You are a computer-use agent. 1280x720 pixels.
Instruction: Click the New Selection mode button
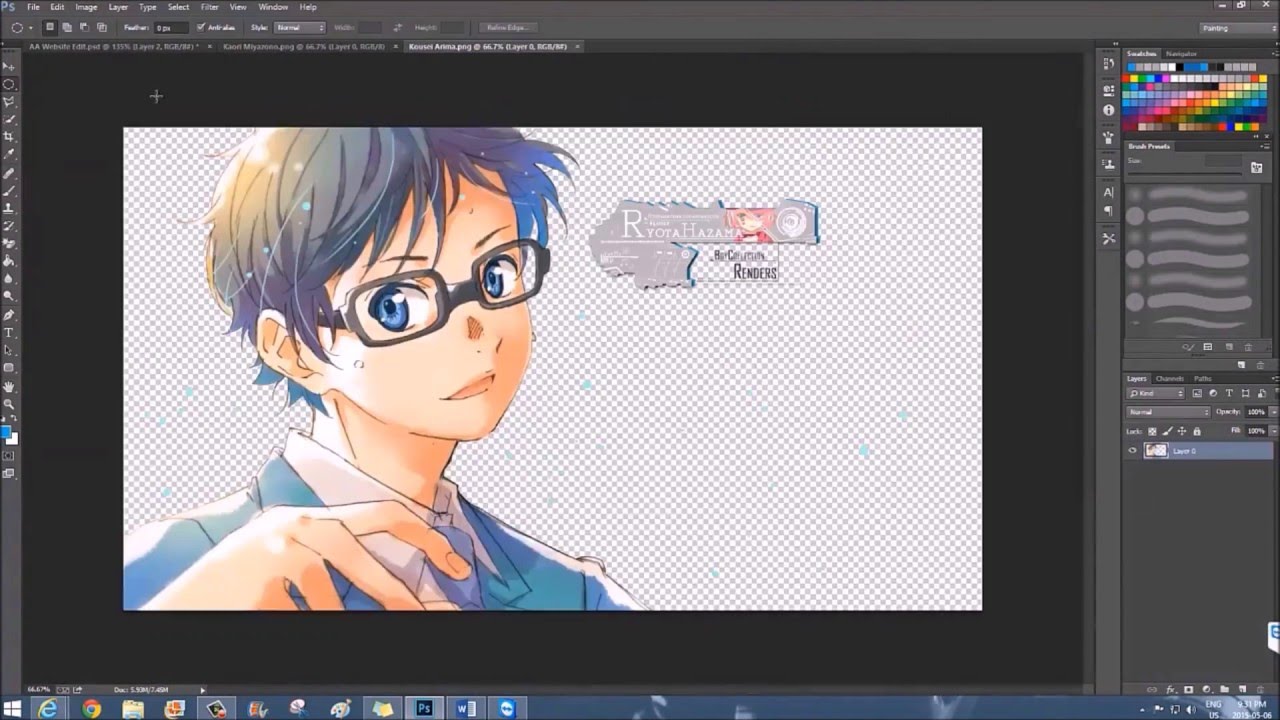50,27
